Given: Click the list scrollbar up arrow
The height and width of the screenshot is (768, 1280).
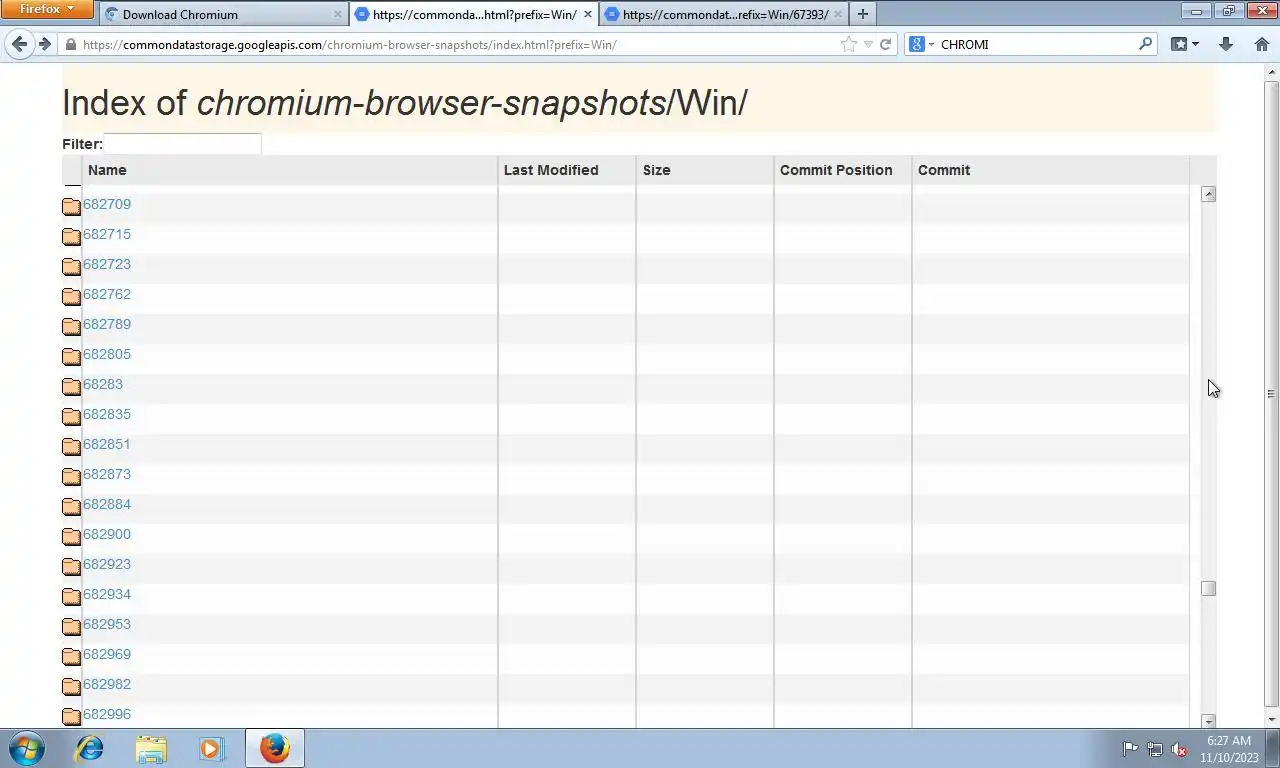Looking at the screenshot, I should (x=1208, y=194).
